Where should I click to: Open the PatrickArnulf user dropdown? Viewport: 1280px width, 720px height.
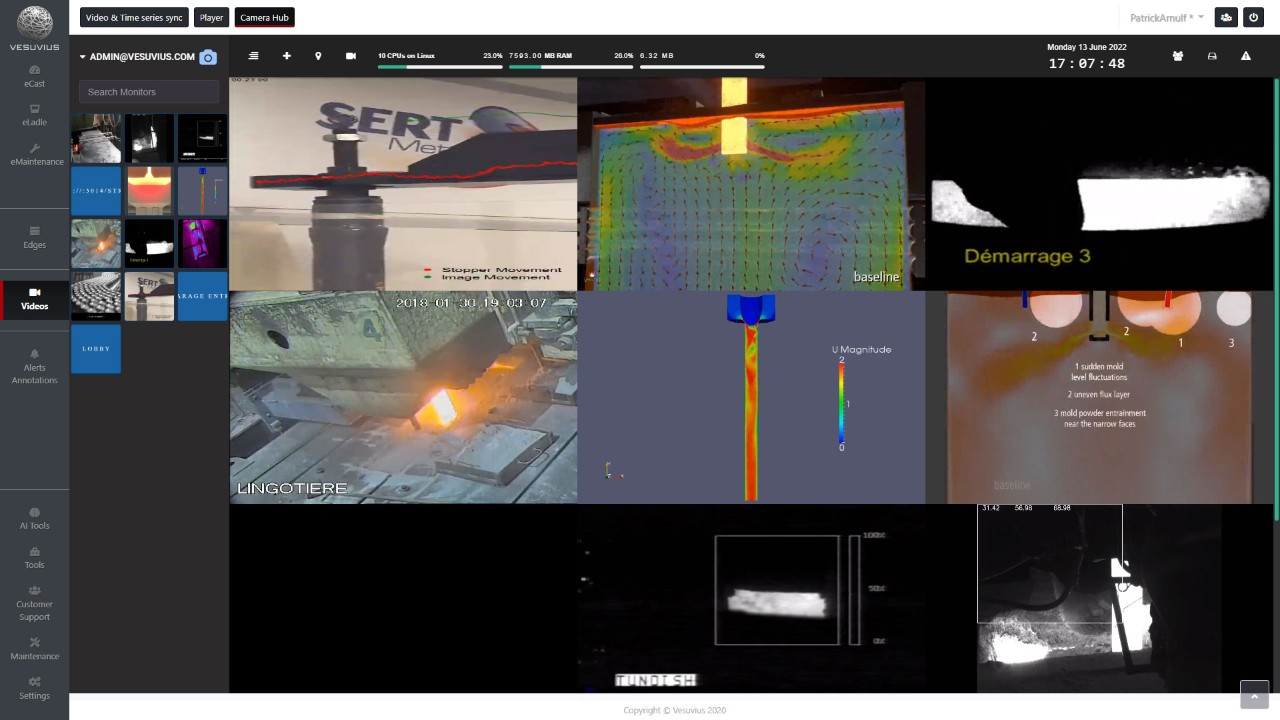(1166, 18)
